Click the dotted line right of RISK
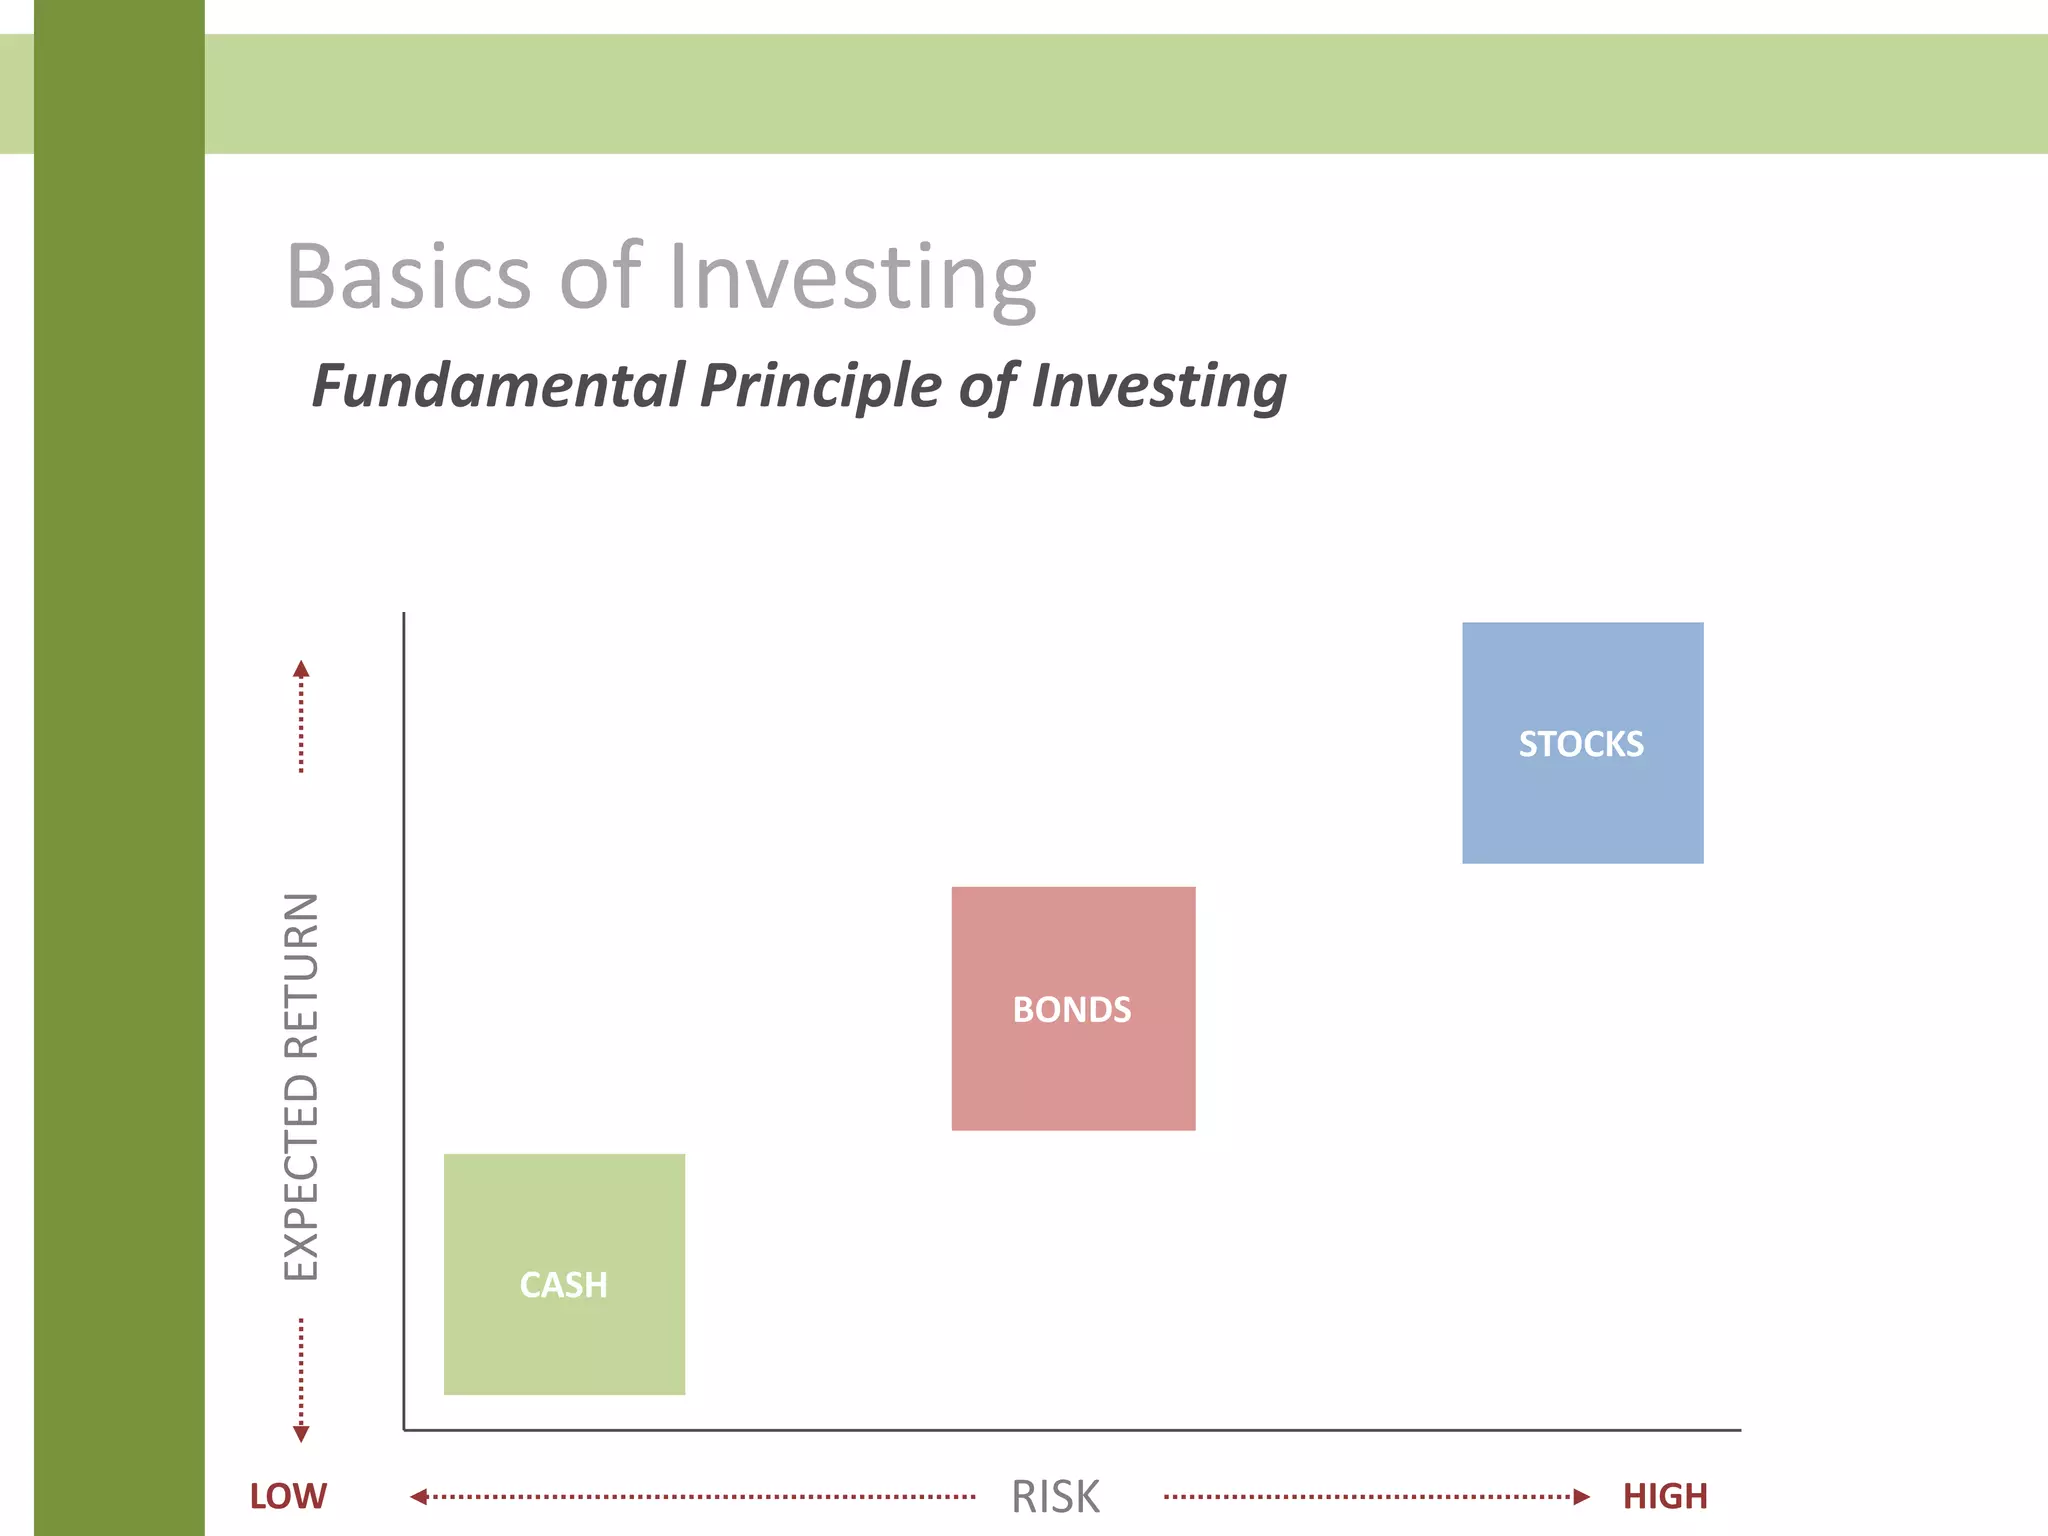 pyautogui.click(x=1370, y=1497)
